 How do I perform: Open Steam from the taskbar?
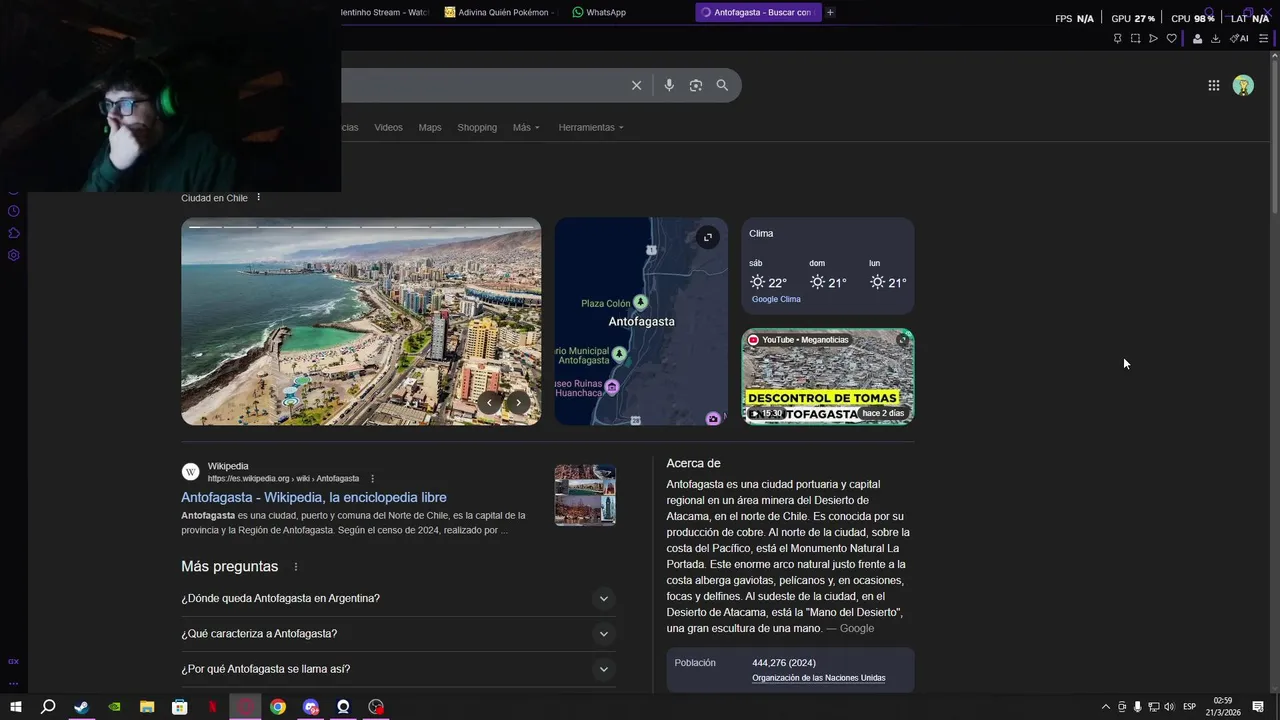(x=81, y=707)
